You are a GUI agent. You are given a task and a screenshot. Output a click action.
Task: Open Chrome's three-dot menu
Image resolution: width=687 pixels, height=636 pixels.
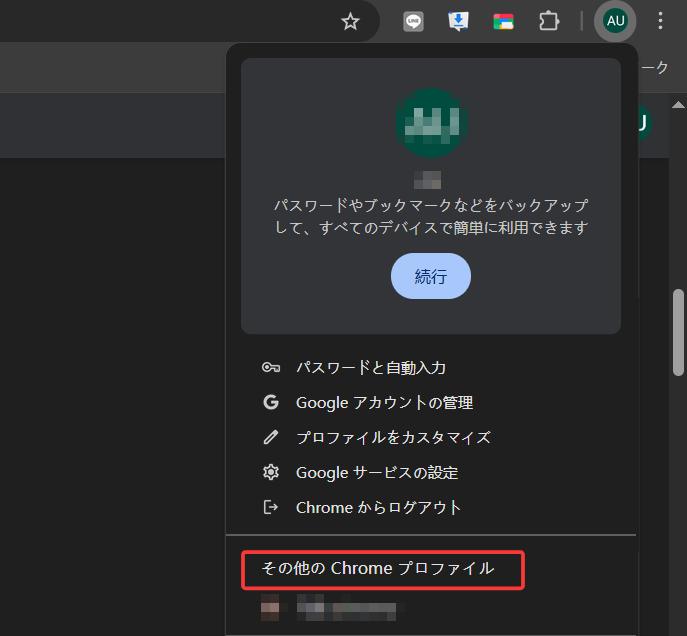660,21
